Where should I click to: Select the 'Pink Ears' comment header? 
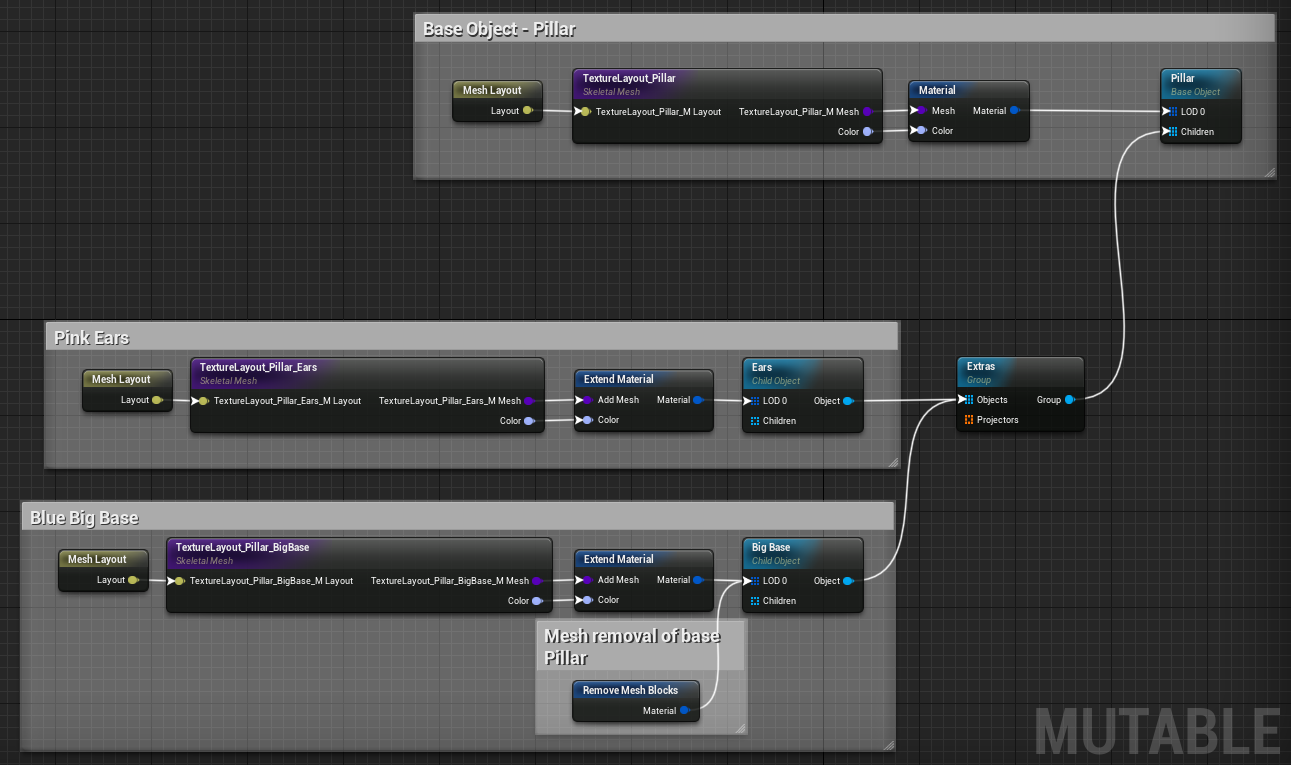[471, 337]
